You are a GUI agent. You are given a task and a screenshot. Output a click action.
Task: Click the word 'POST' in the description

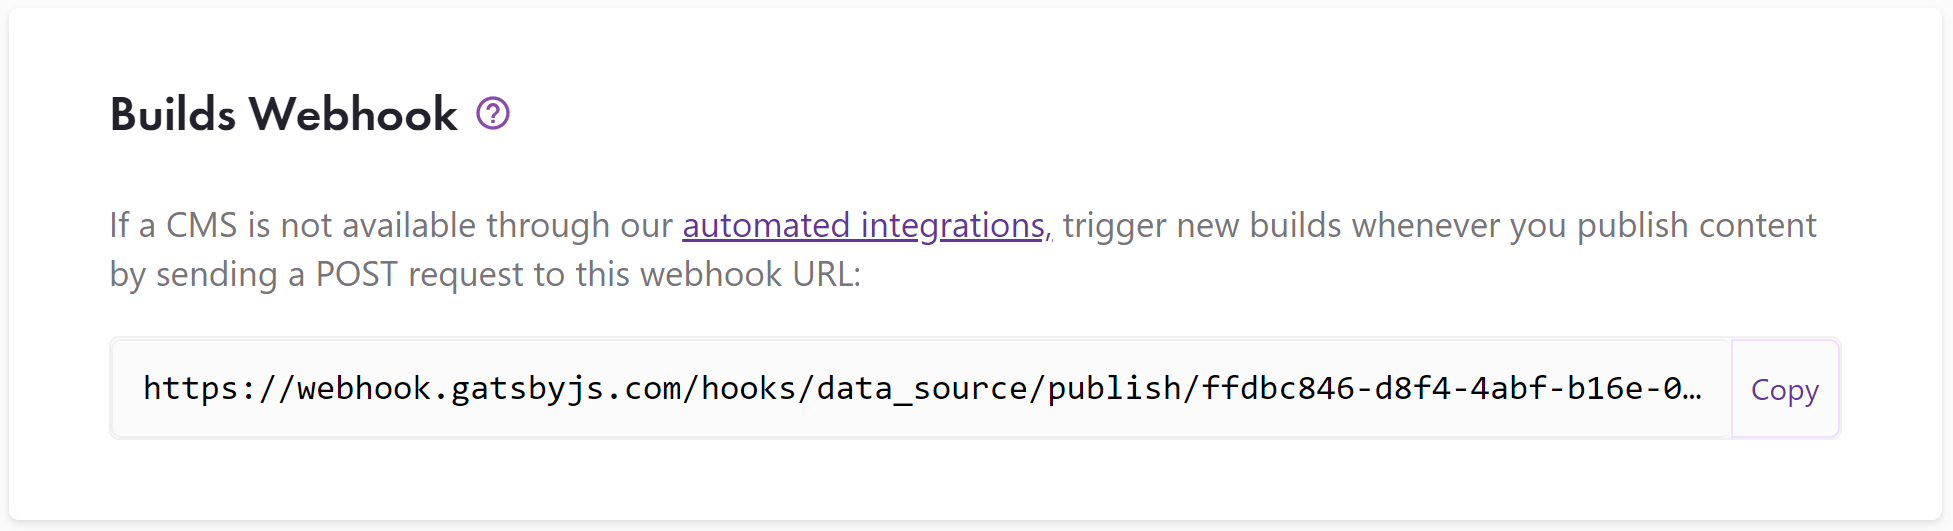click(x=356, y=275)
